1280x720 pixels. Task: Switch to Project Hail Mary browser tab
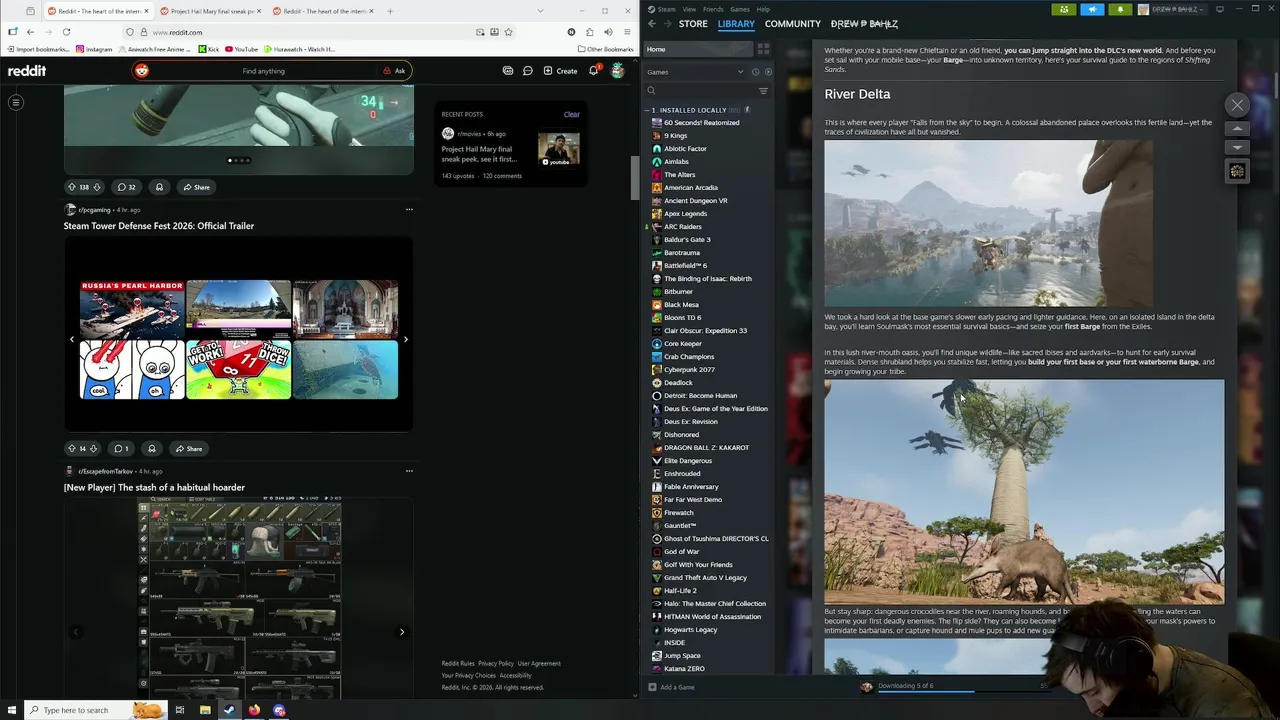tap(211, 11)
